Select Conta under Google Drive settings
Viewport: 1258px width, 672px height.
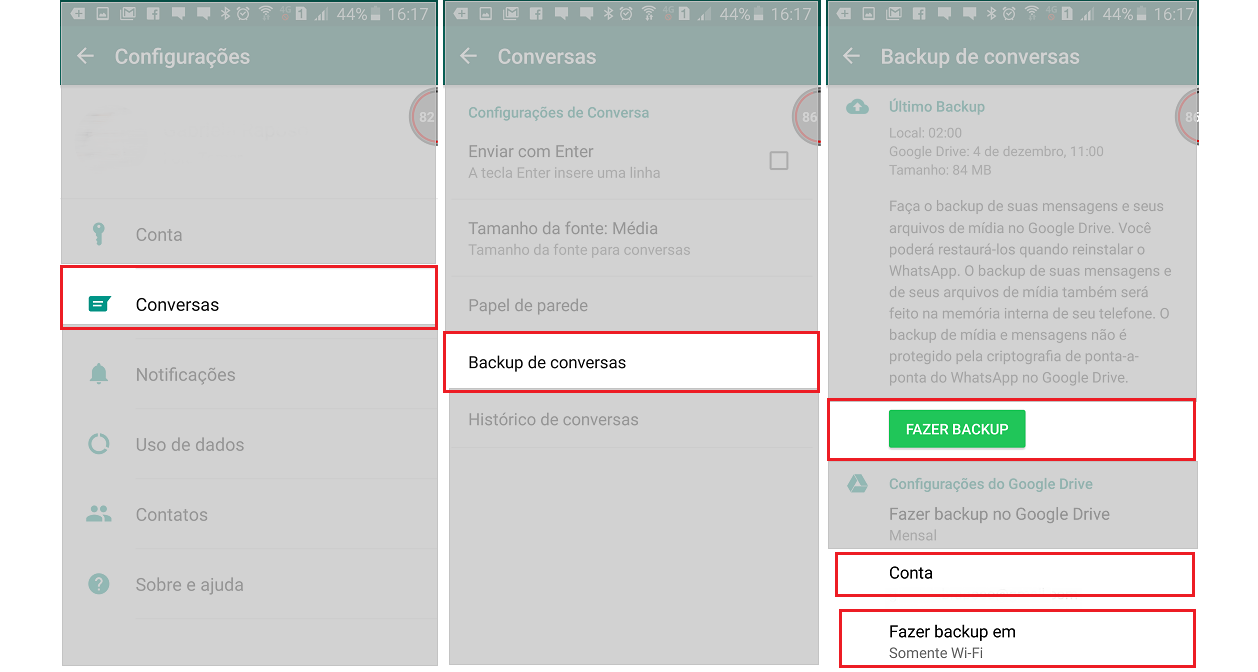pos(1014,574)
